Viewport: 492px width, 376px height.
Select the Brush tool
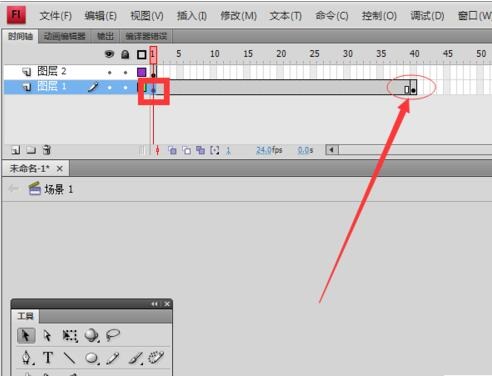(136, 358)
